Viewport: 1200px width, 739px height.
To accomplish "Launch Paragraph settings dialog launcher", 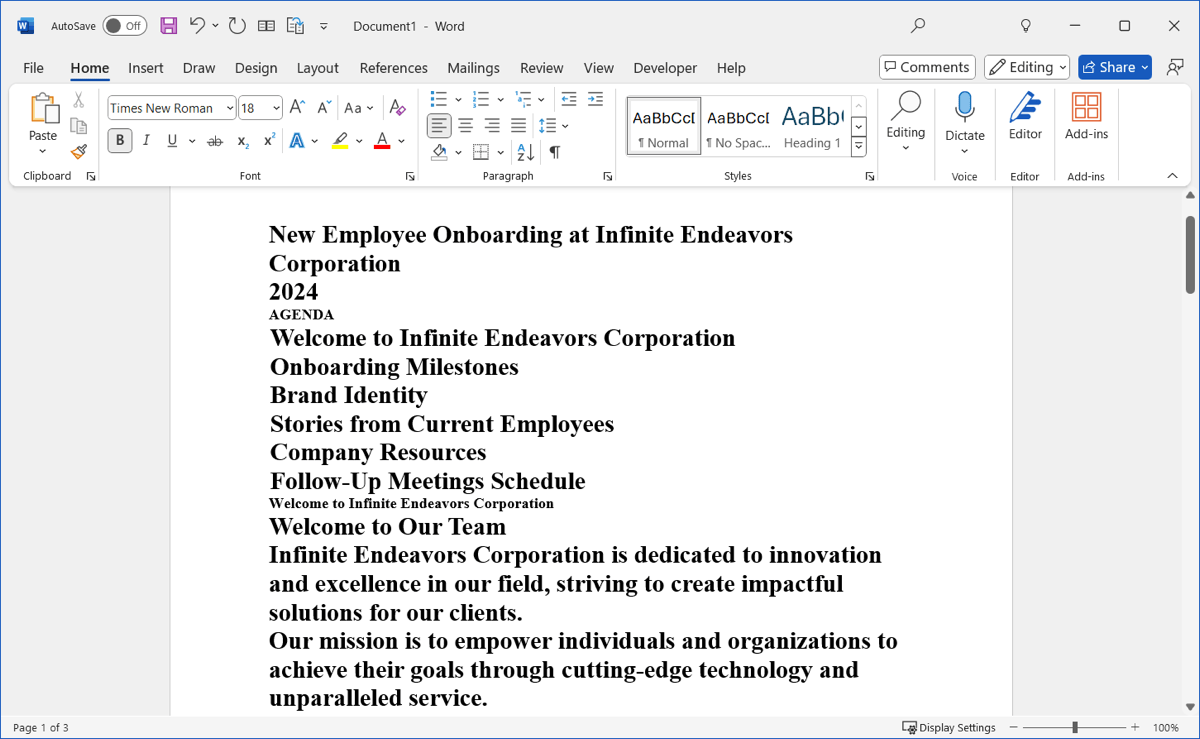I will tap(607, 176).
